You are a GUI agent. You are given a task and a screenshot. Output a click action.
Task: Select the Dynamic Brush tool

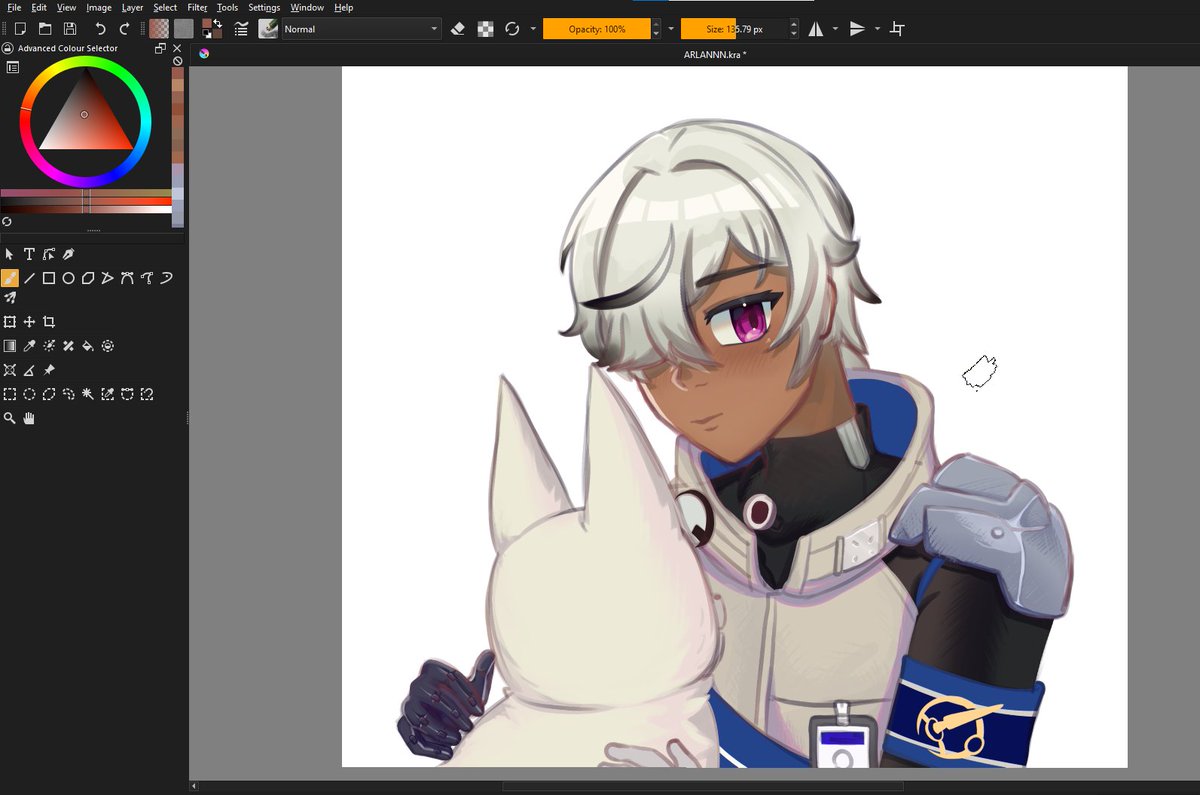coord(166,278)
